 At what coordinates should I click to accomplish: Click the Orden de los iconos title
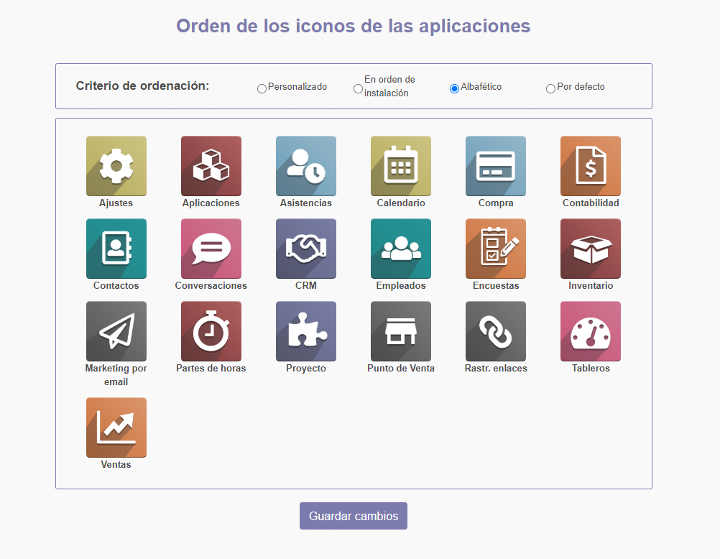coord(354,26)
